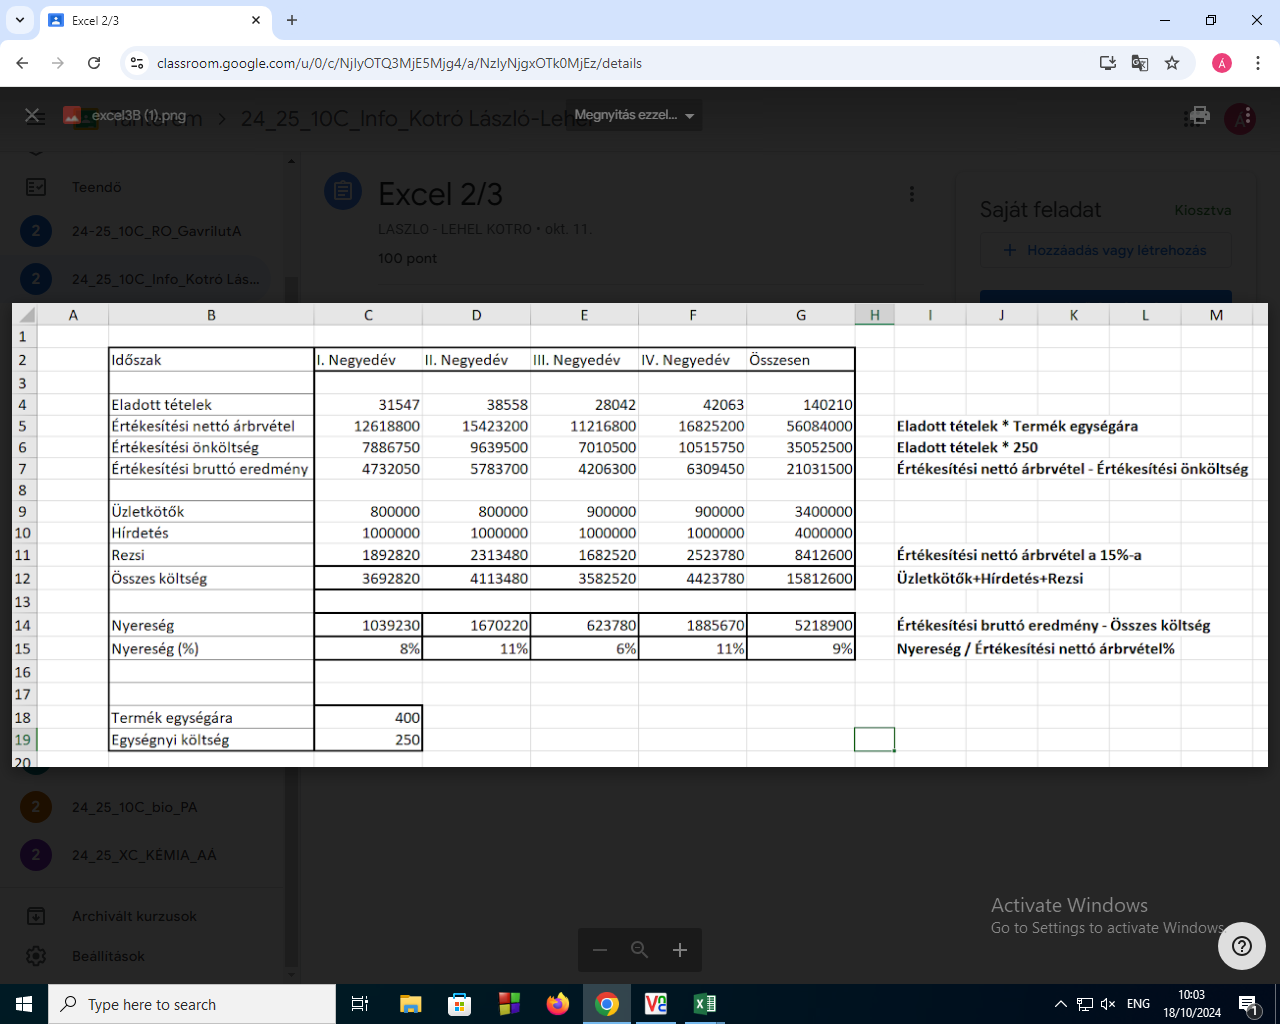Open Microsoft Store from the taskbar

[459, 1004]
